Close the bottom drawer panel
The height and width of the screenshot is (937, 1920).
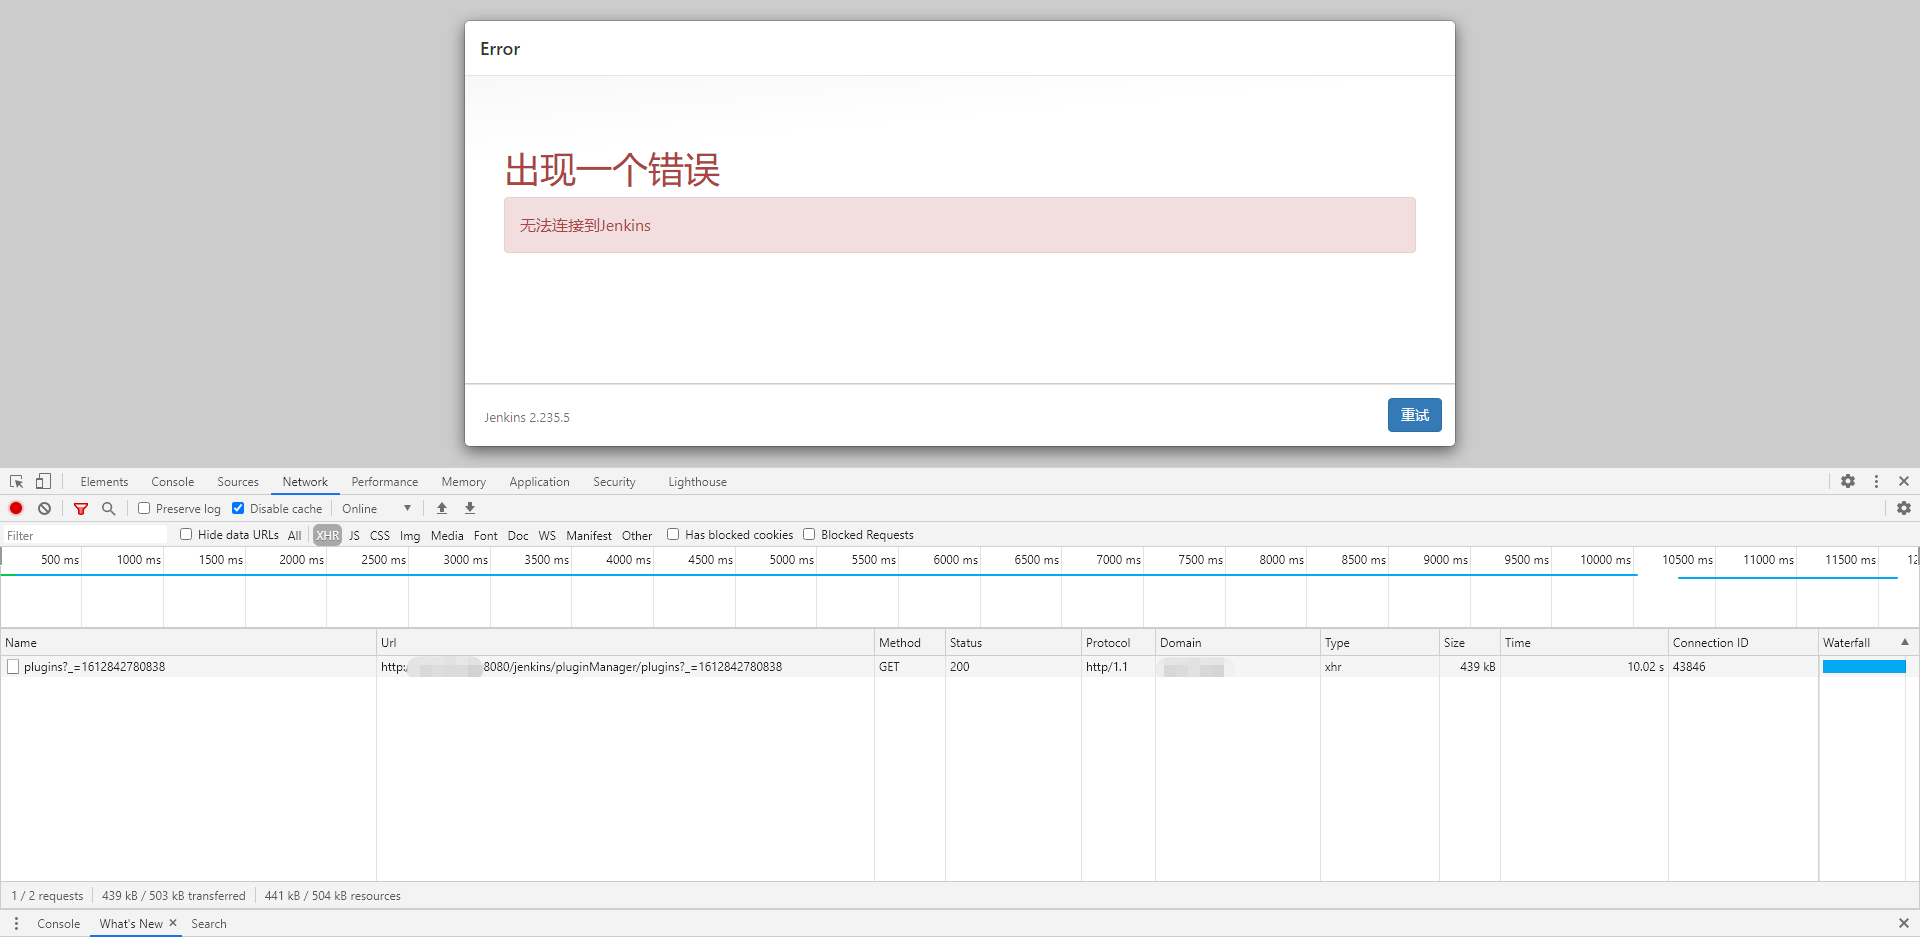point(1904,923)
